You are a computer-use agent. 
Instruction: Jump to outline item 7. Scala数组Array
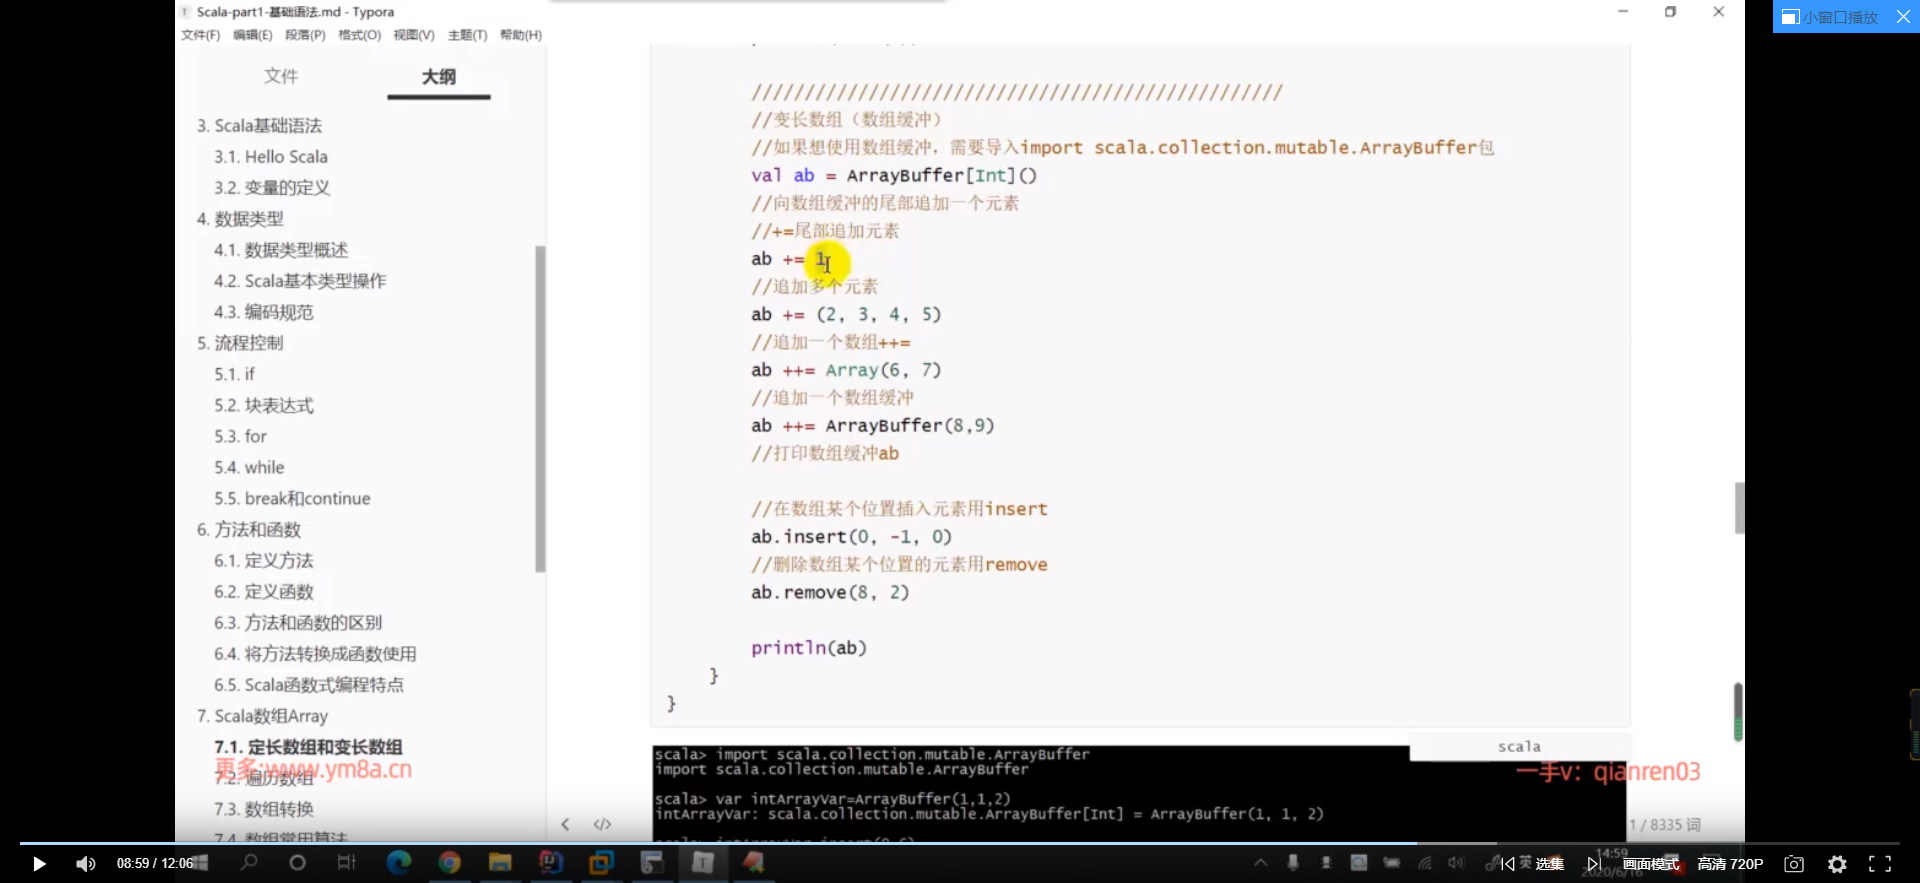(x=262, y=715)
